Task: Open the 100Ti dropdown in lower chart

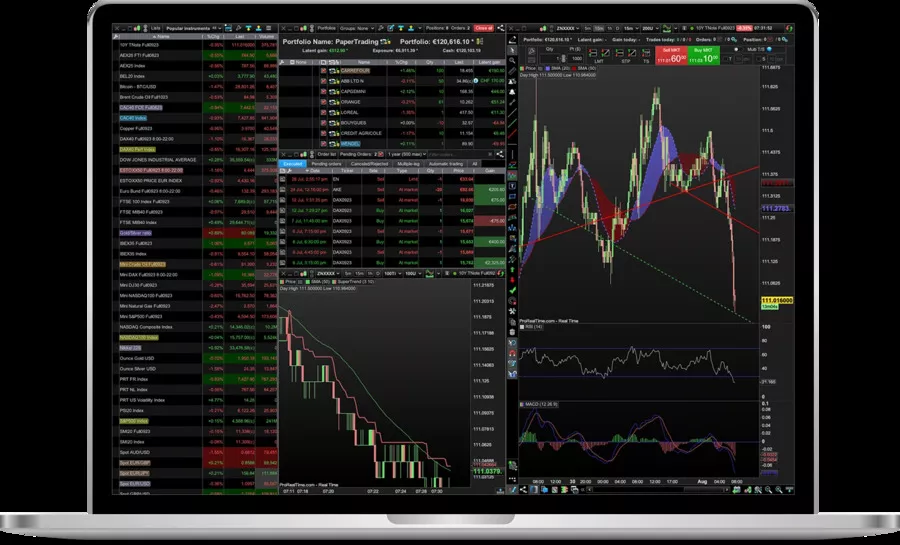Action: (x=393, y=274)
